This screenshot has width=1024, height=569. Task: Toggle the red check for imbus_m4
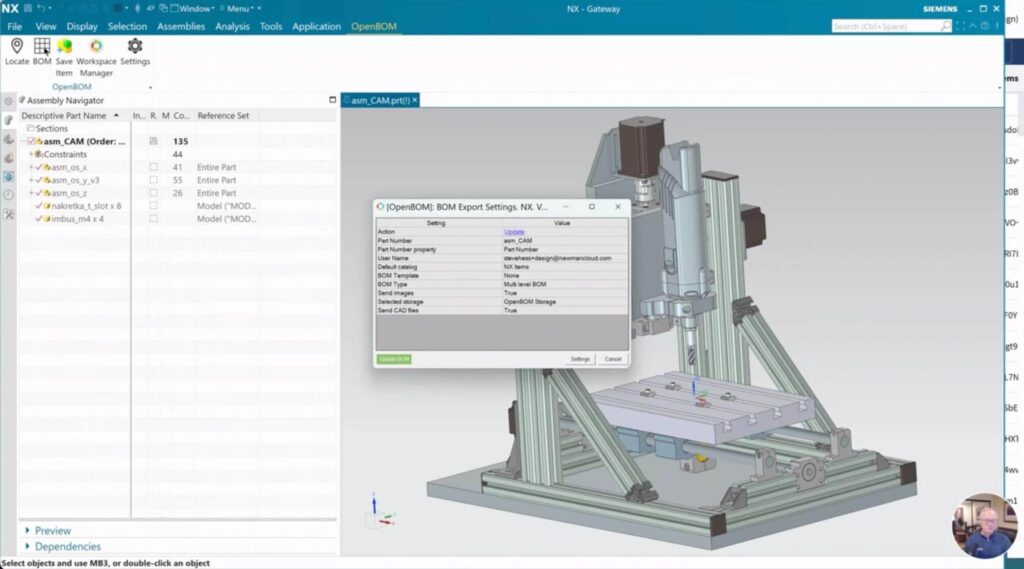[39, 219]
